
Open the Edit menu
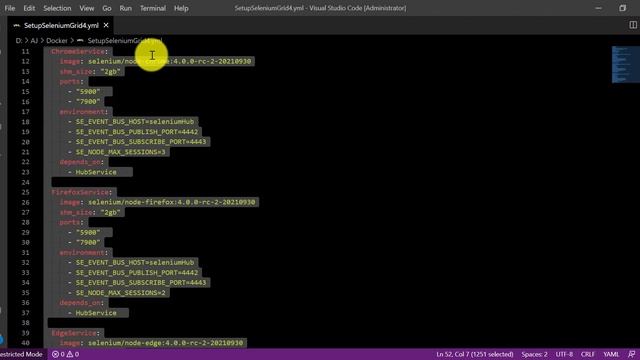tap(29, 8)
